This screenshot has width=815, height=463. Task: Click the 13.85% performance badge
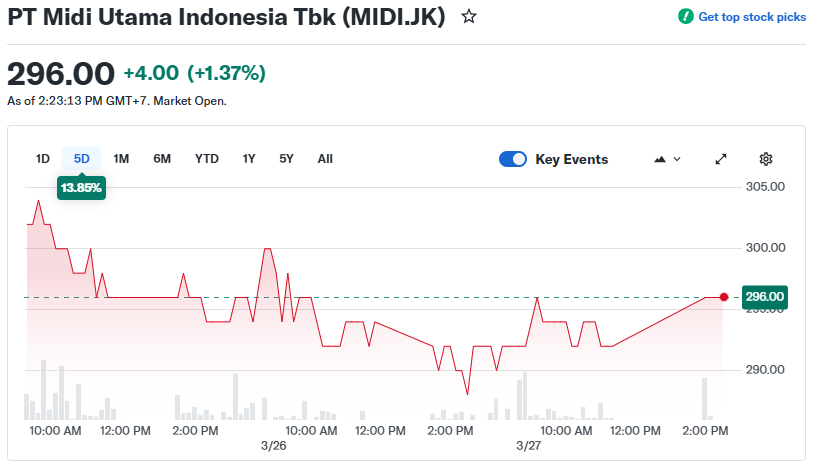click(x=81, y=187)
